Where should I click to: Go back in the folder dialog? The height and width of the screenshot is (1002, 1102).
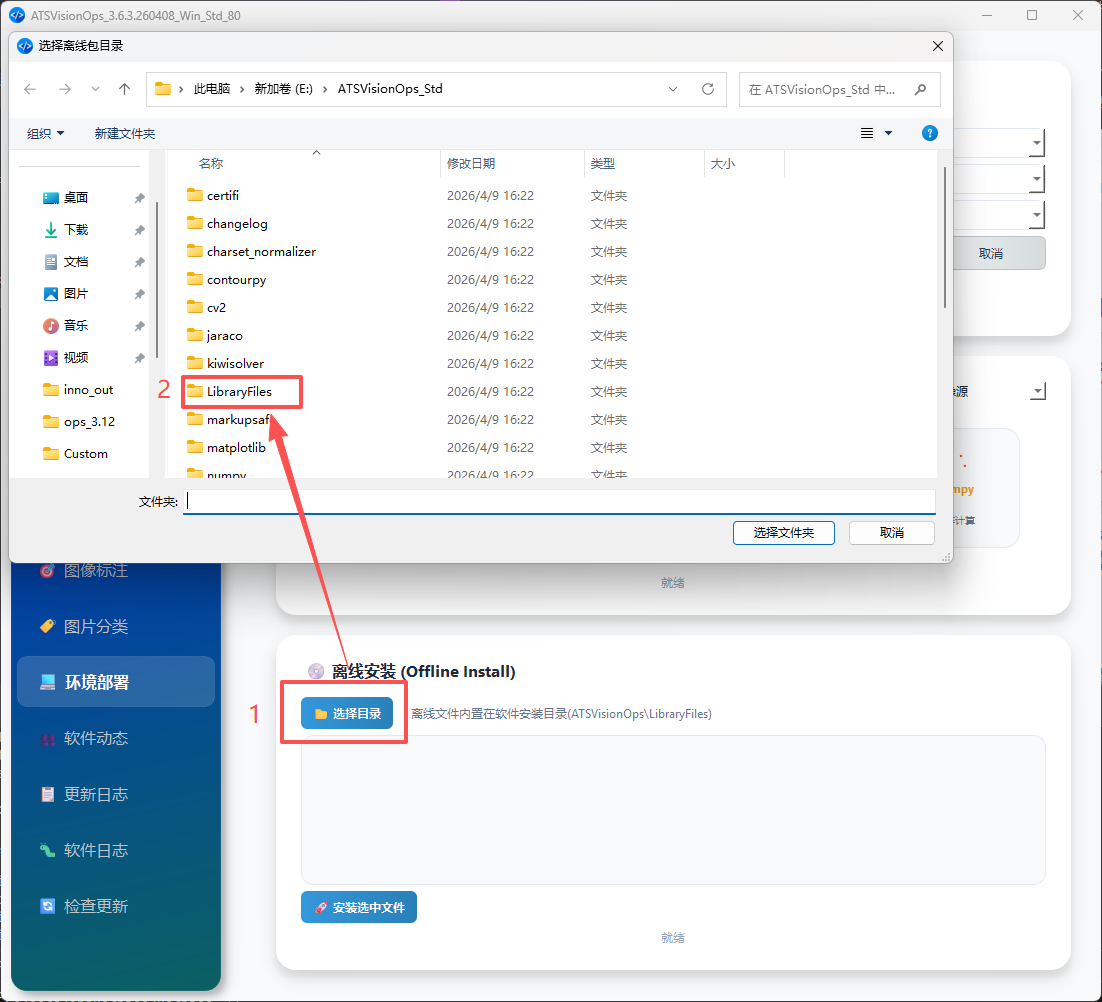[x=30, y=89]
